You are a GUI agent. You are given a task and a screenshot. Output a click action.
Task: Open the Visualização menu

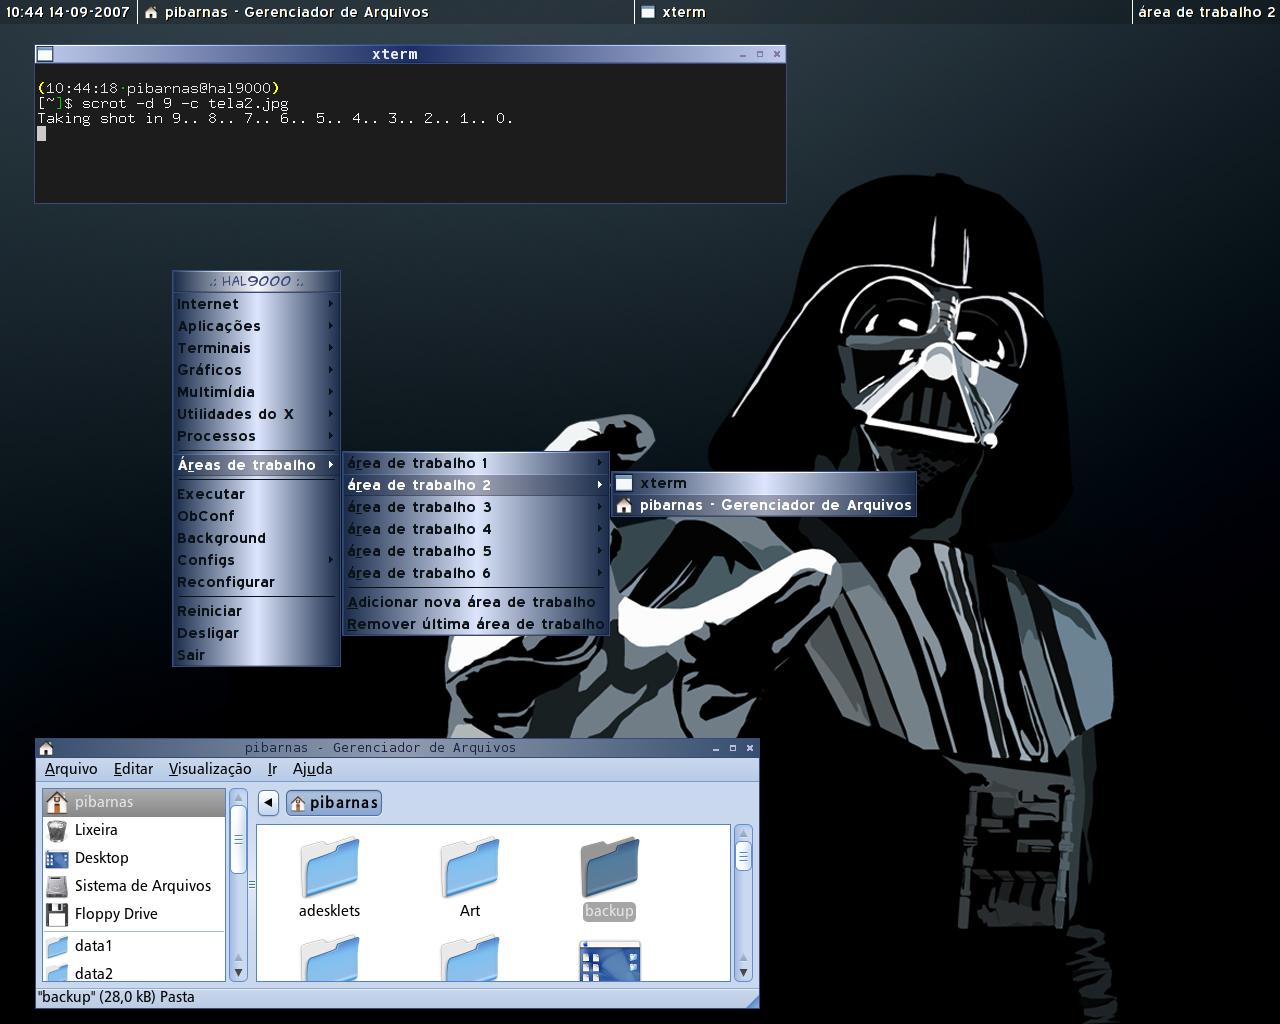point(210,769)
